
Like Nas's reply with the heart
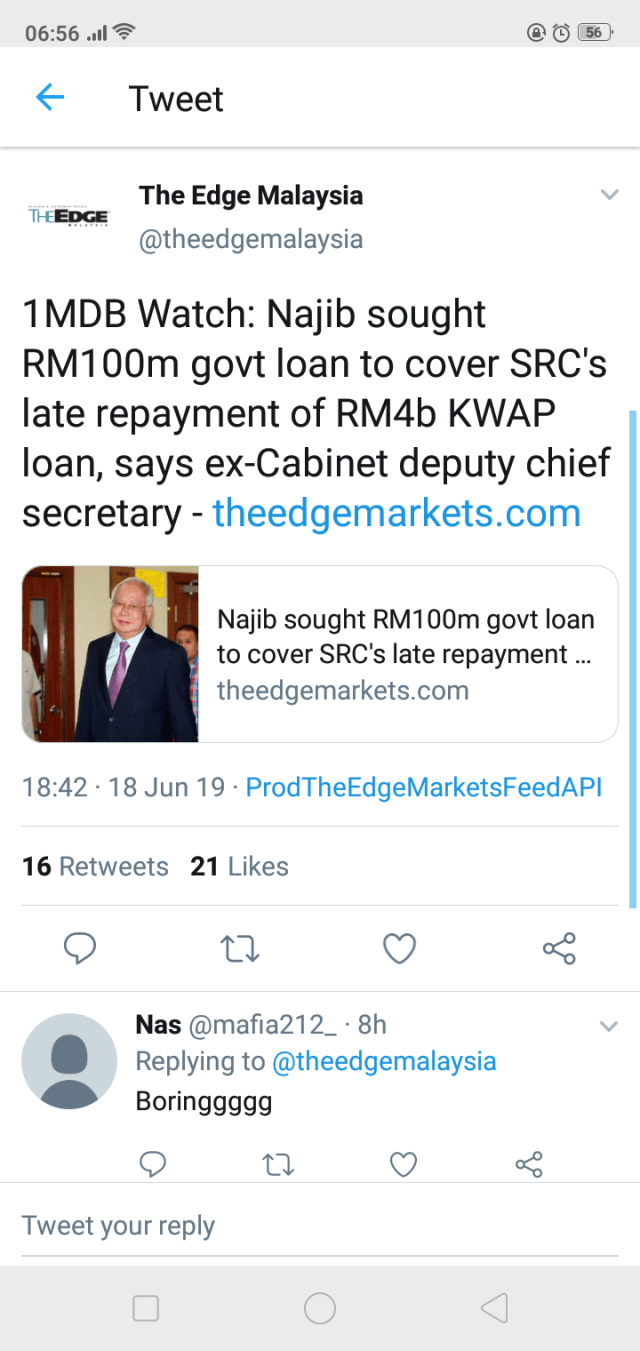(x=403, y=1164)
